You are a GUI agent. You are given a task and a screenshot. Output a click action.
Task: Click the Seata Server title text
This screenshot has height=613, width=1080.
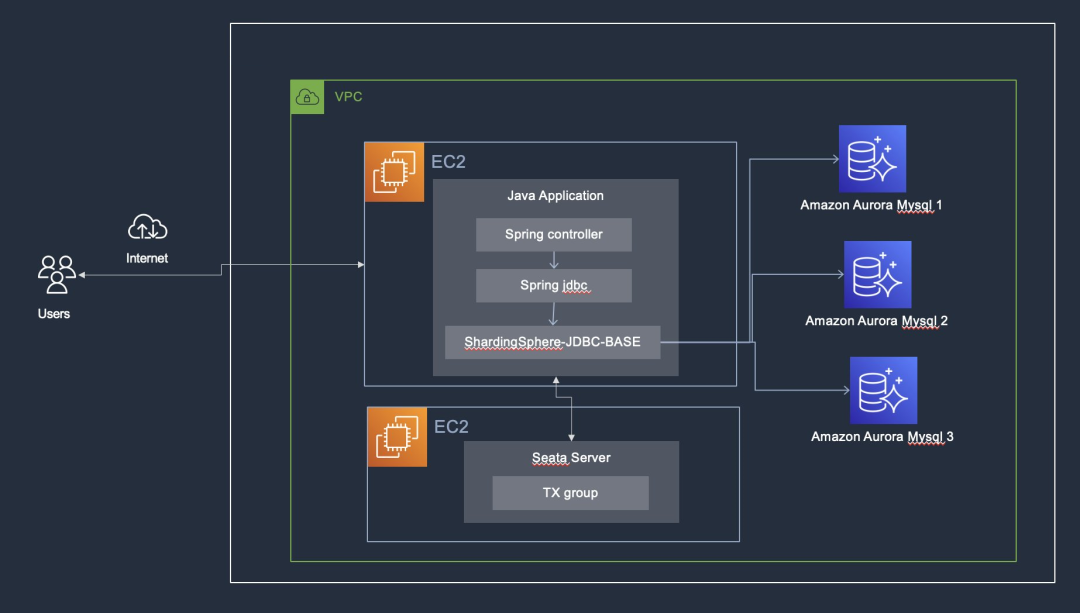571,457
